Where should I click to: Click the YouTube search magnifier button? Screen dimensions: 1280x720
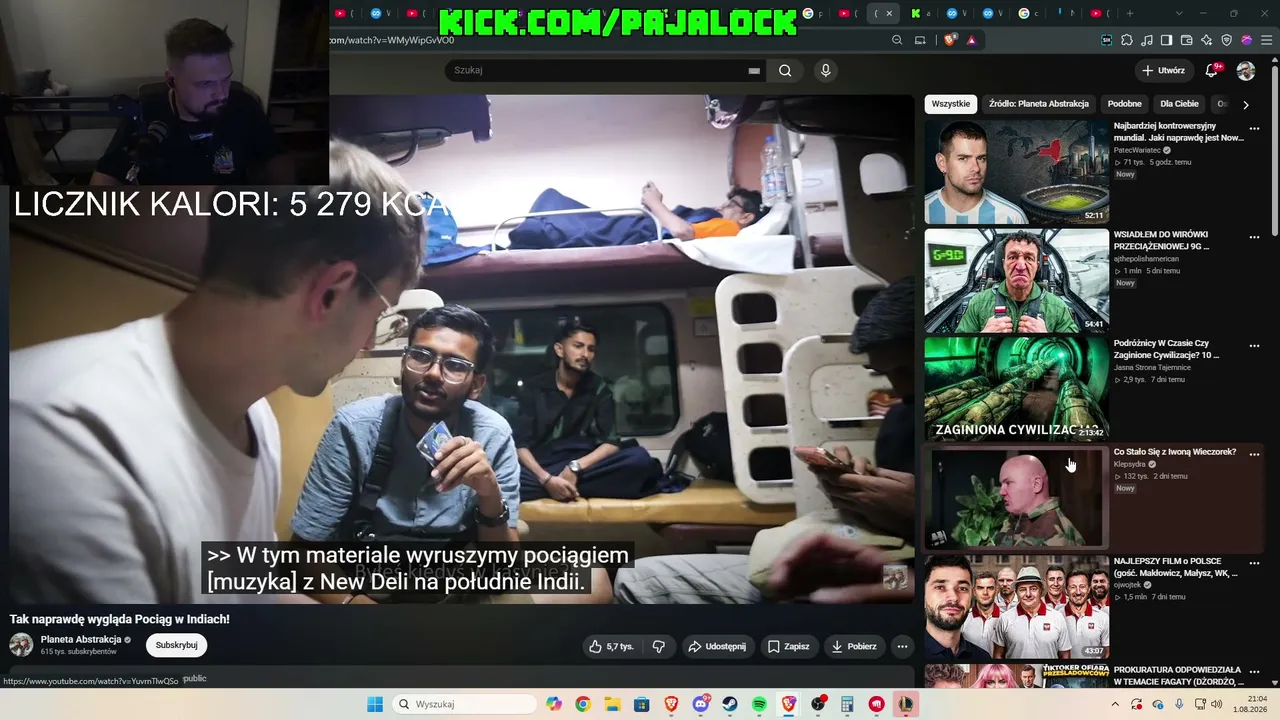tap(785, 70)
